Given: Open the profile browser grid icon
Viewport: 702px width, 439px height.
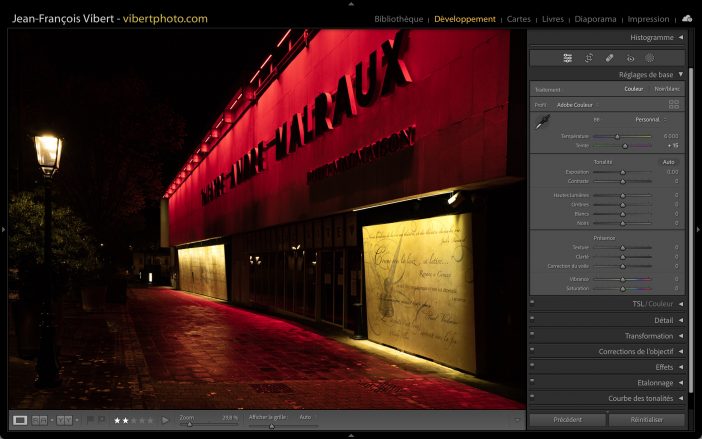Looking at the screenshot, I should 673,104.
